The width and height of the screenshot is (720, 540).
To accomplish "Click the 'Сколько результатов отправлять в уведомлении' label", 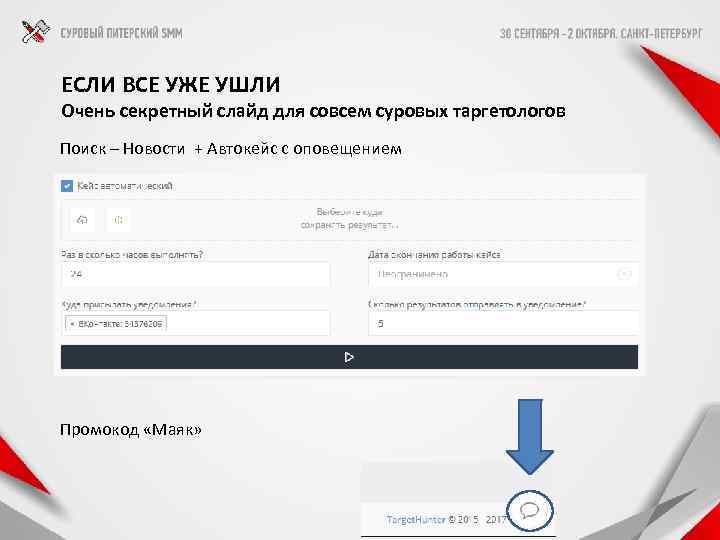I will [x=477, y=304].
